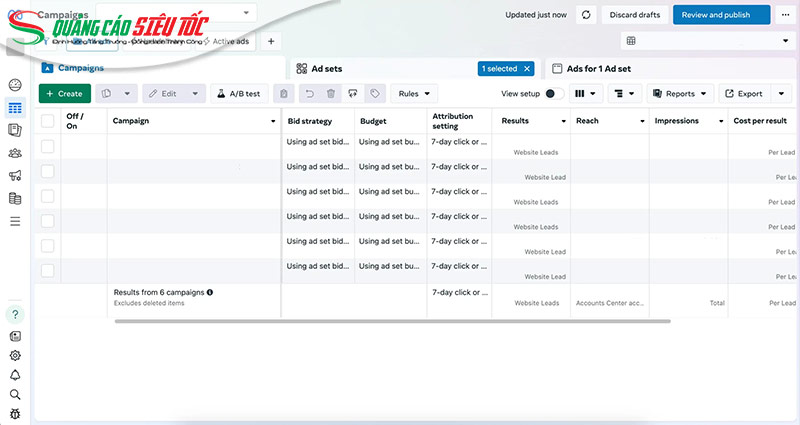
Task: Click the undo arrow icon in toolbar
Action: [x=309, y=93]
